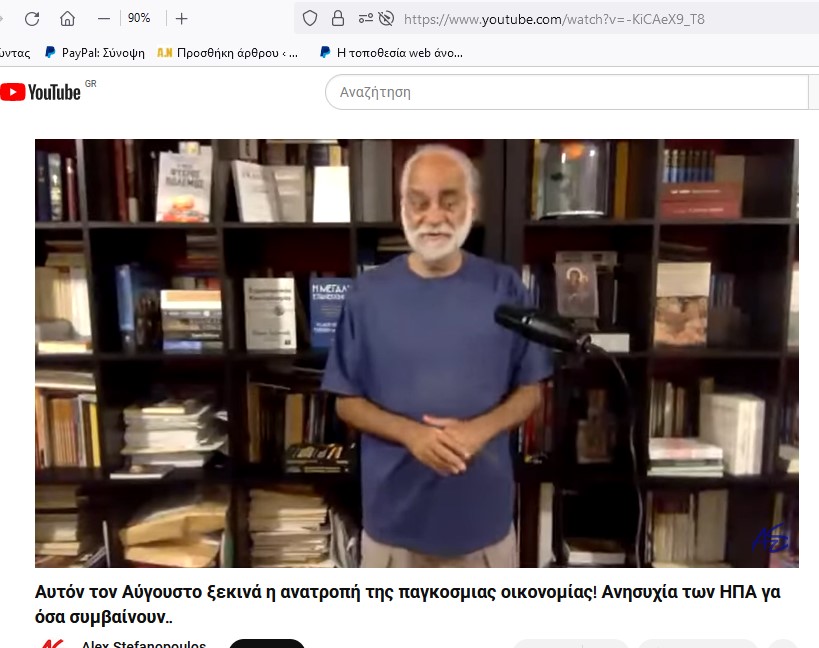The width and height of the screenshot is (819, 648).
Task: Go to the browser home page icon
Action: [67, 19]
